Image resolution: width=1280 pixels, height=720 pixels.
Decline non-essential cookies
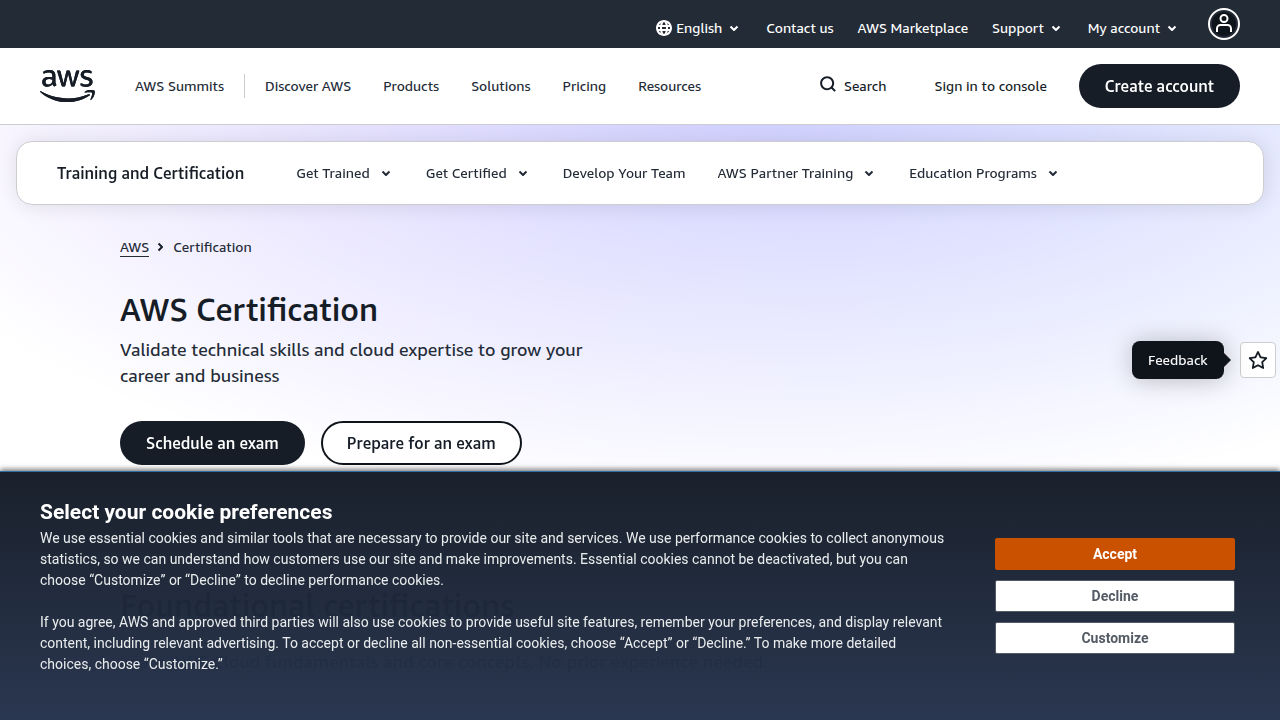(x=1115, y=596)
